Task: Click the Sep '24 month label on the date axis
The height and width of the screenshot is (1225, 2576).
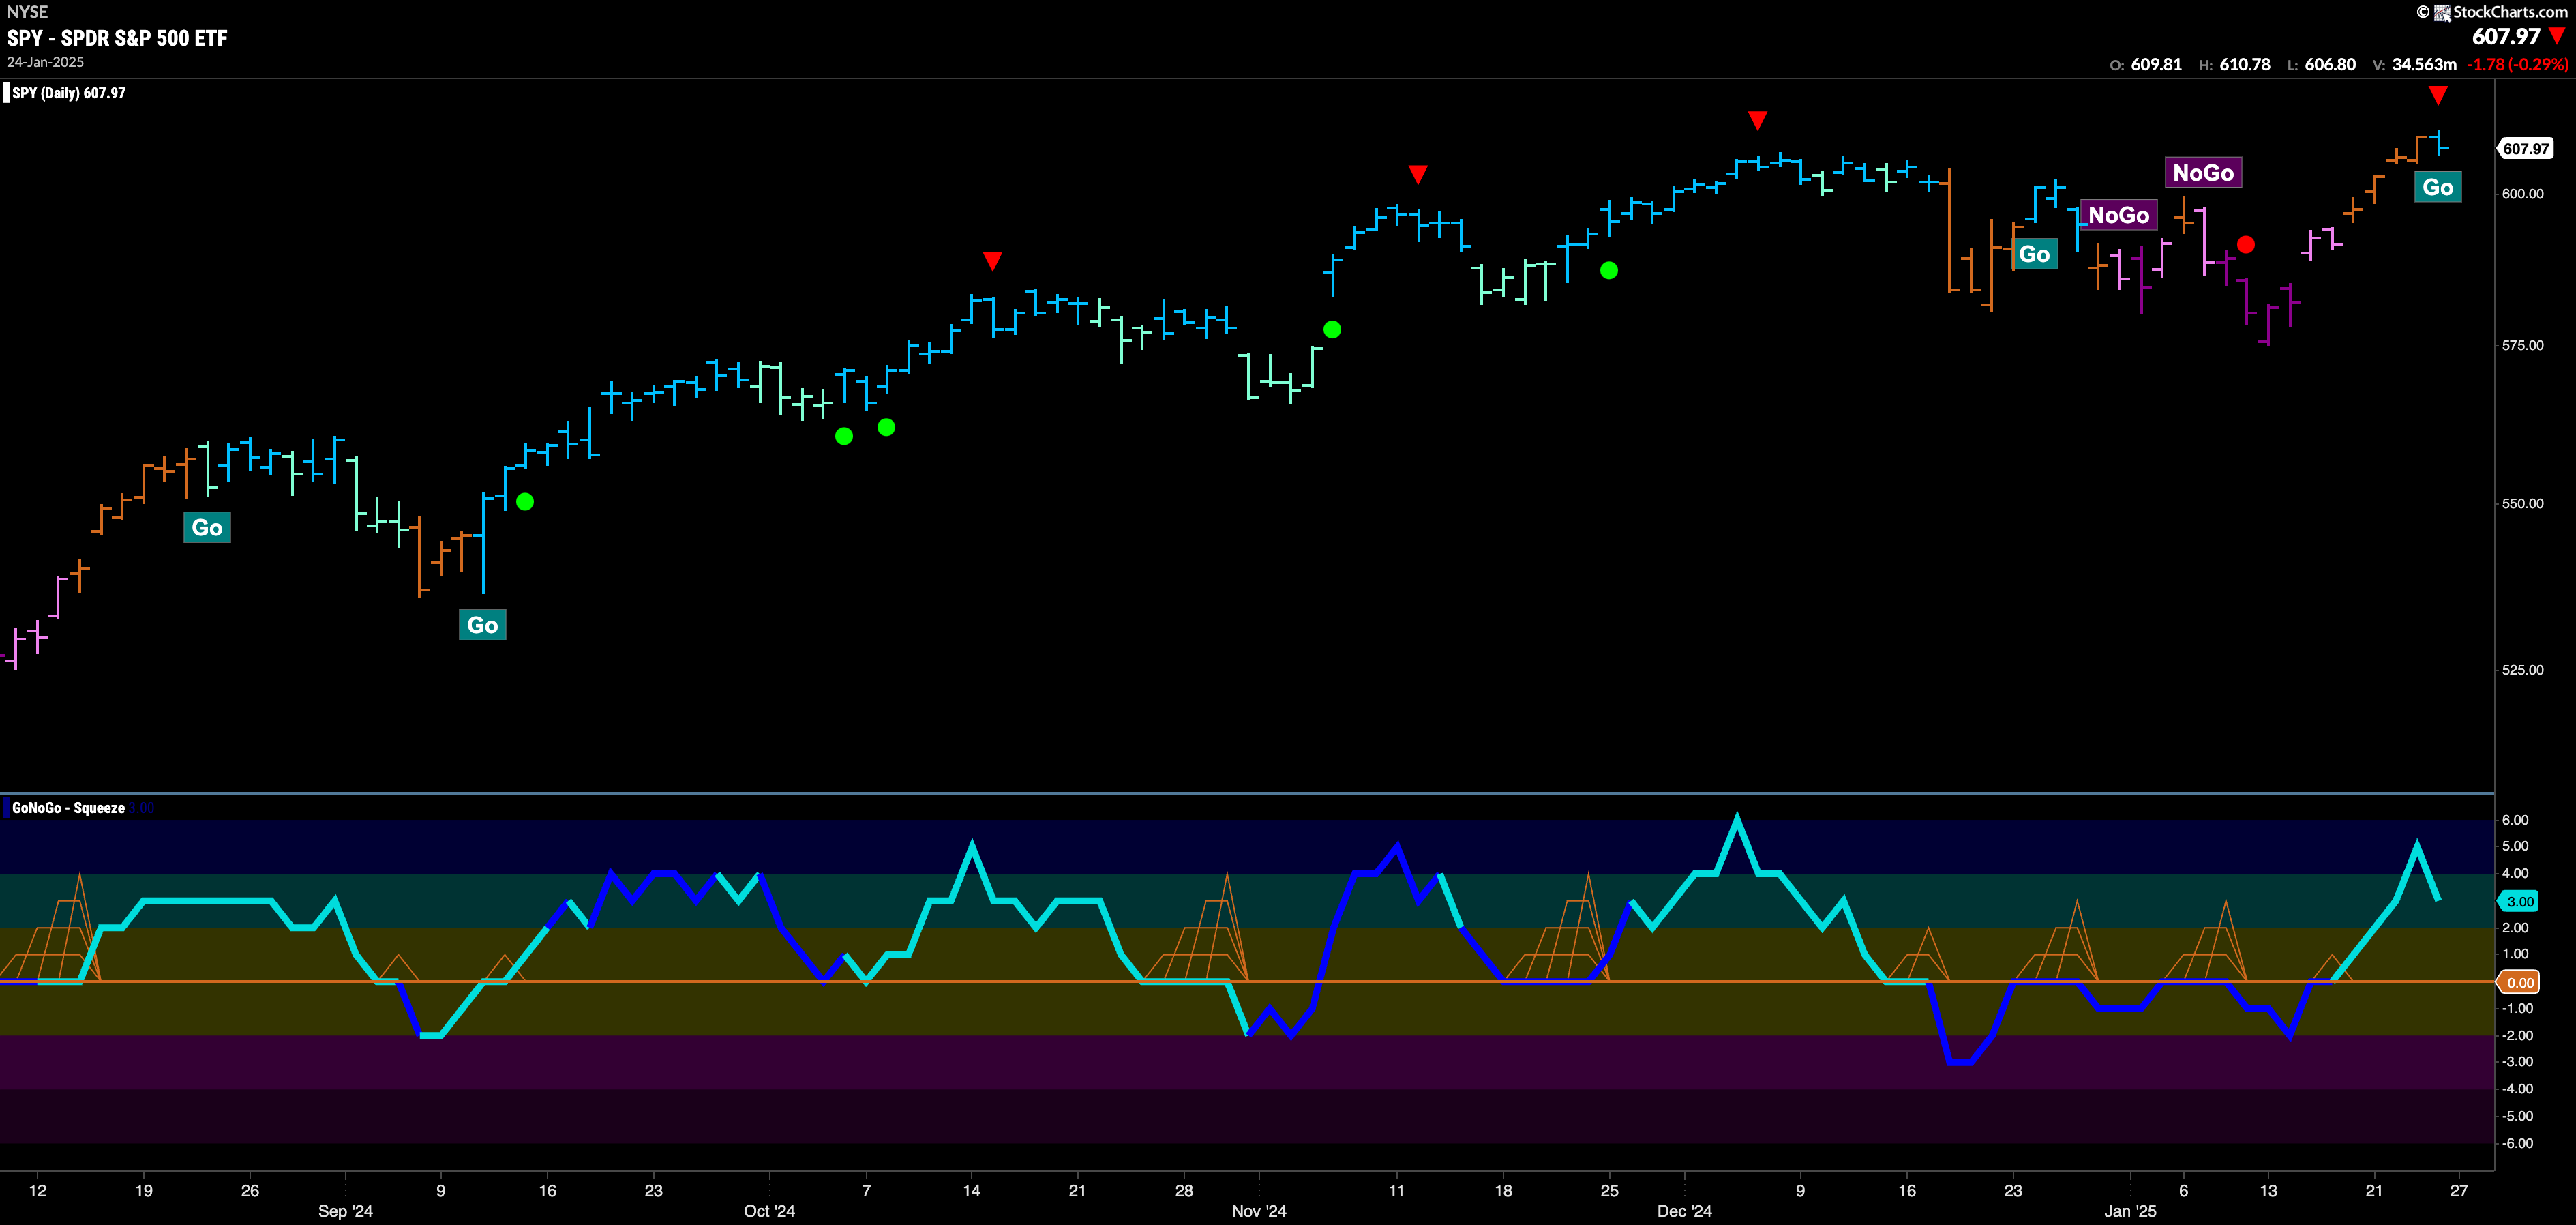Action: pyautogui.click(x=345, y=1211)
